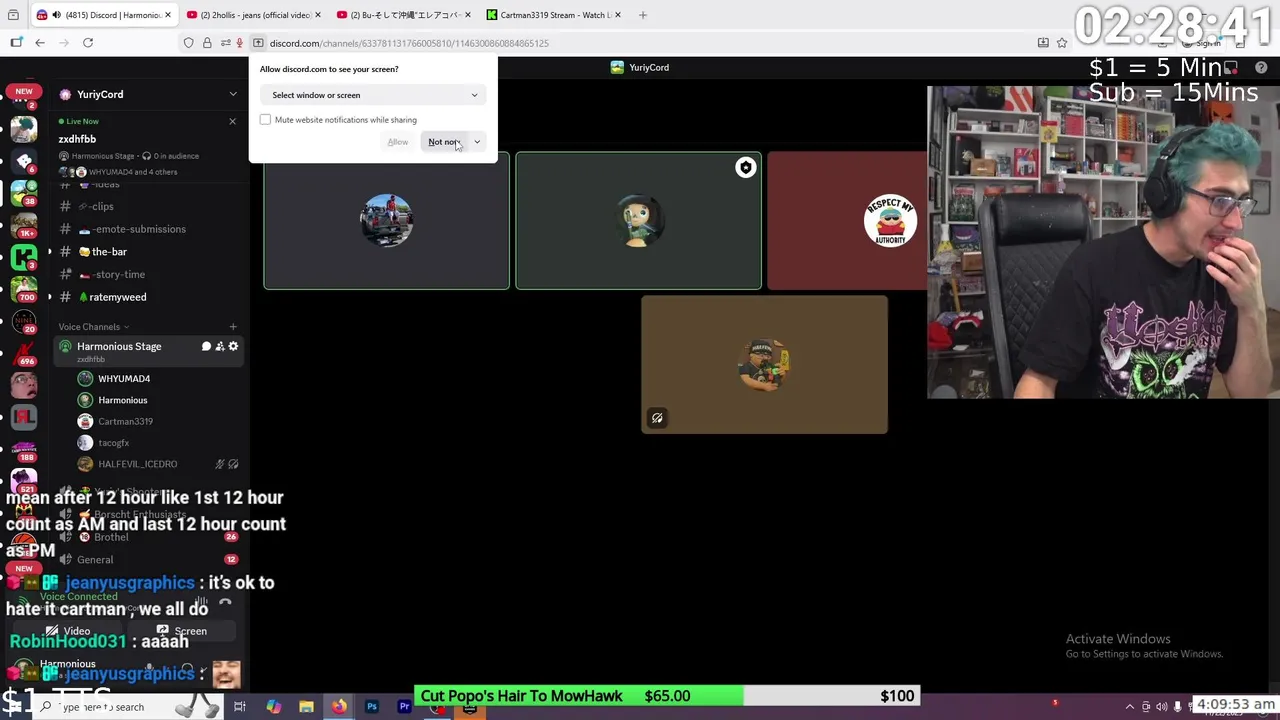Close the '2hollis - jeans' tab
This screenshot has width=1280, height=720.
pos(318,15)
